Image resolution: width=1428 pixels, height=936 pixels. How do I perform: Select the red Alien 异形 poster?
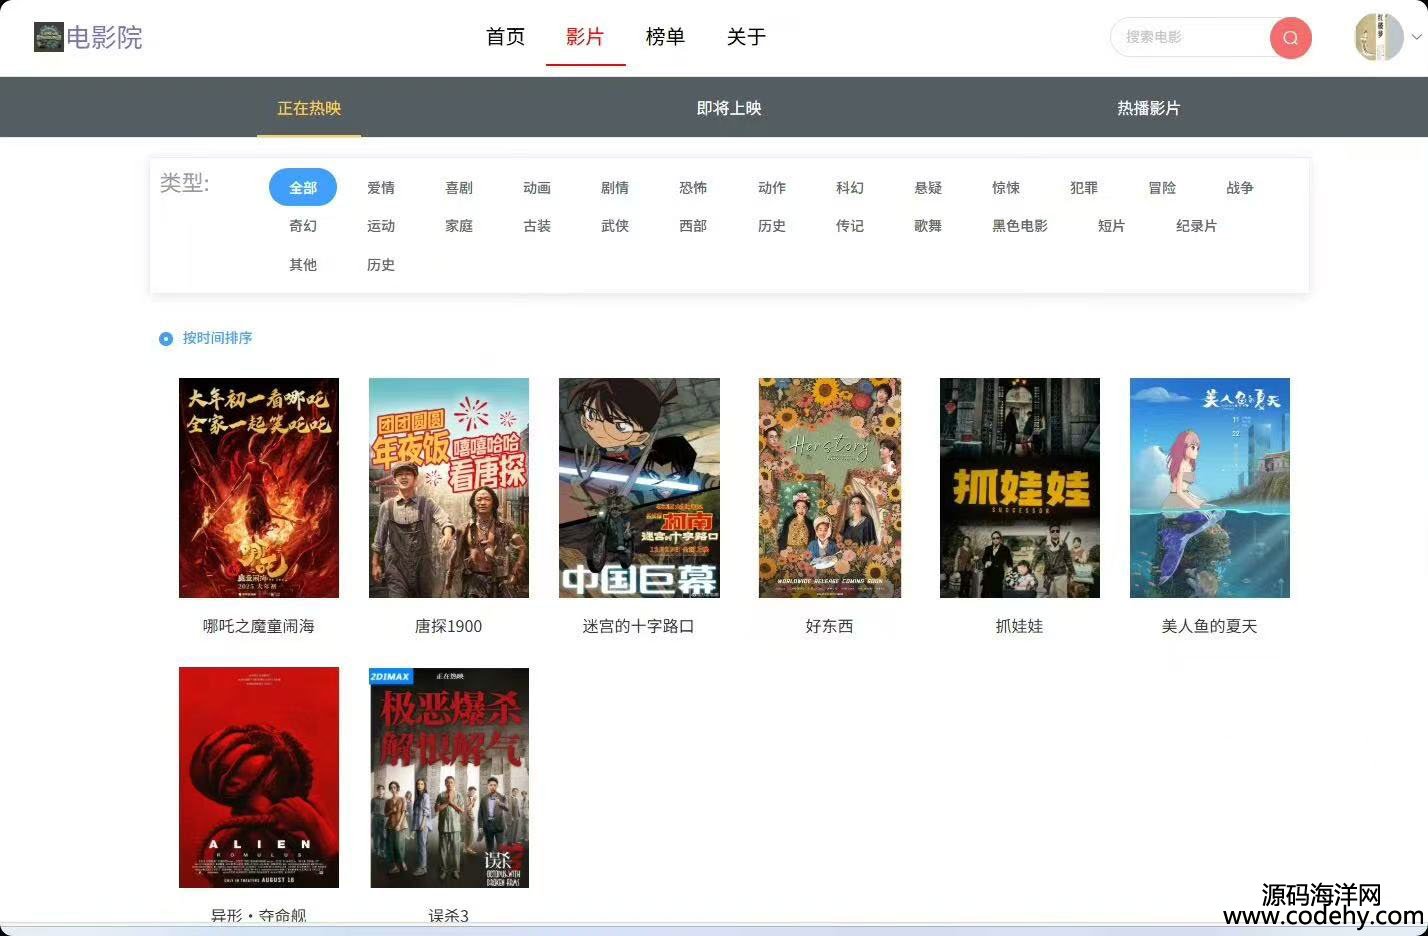258,777
